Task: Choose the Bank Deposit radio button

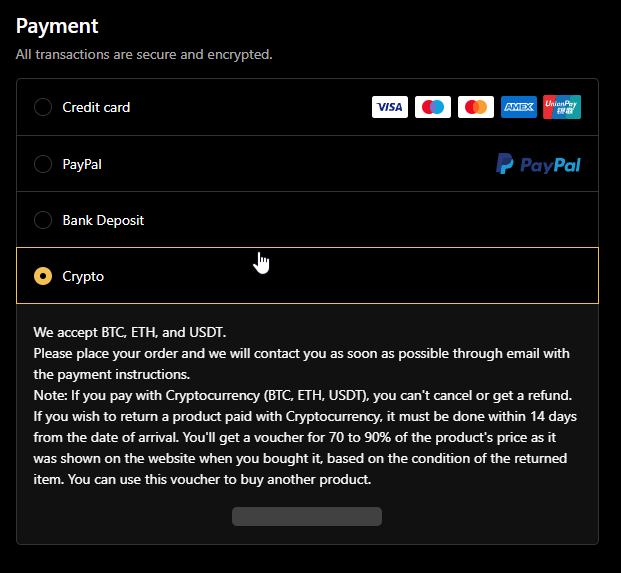Action: point(43,220)
